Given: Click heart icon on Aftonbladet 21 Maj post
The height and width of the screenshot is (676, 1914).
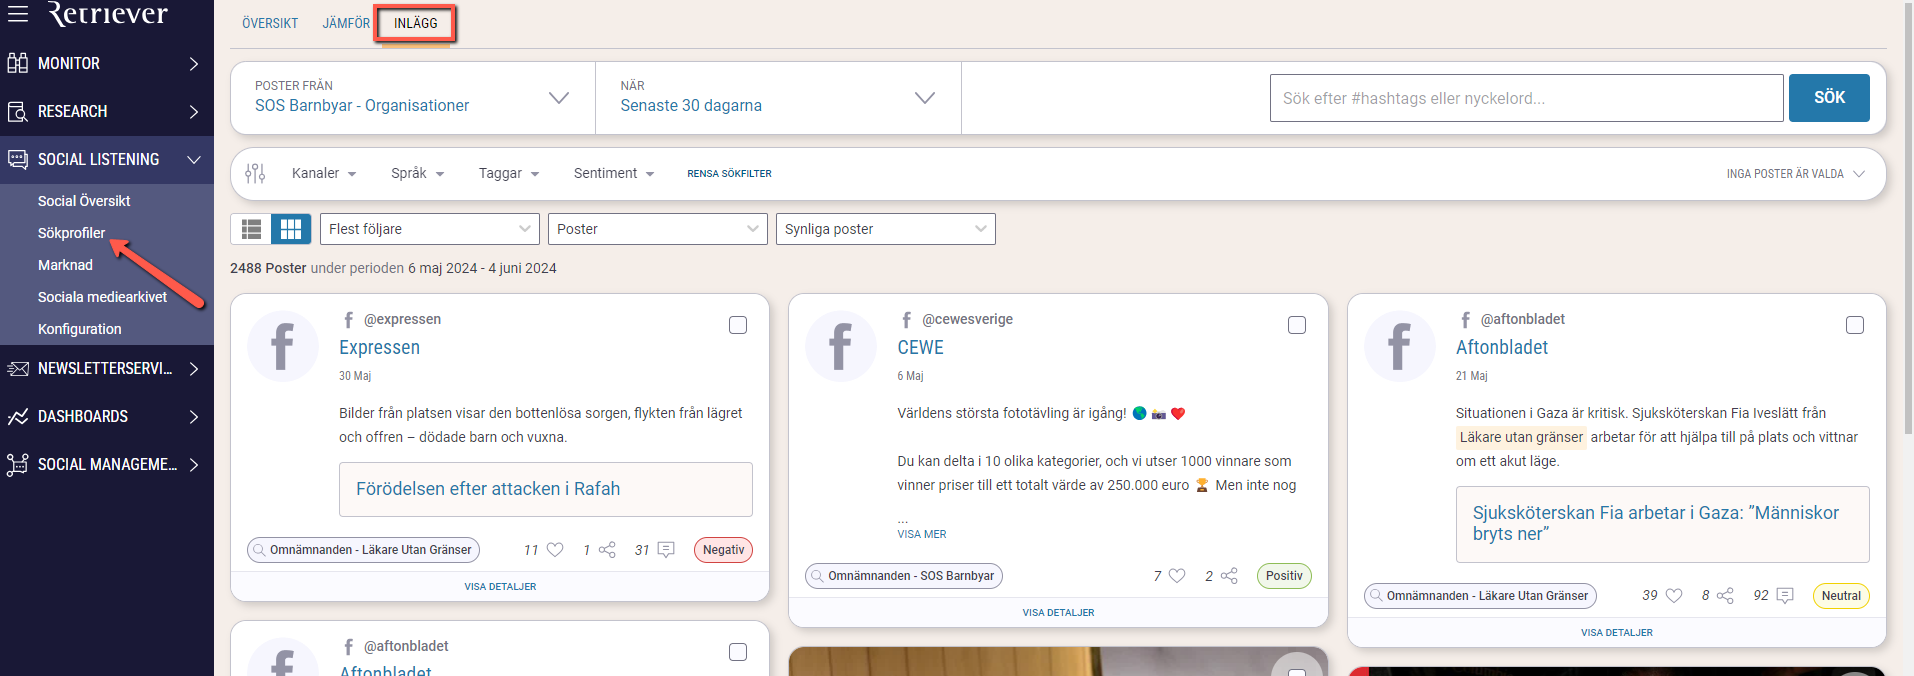Looking at the screenshot, I should tap(1674, 595).
